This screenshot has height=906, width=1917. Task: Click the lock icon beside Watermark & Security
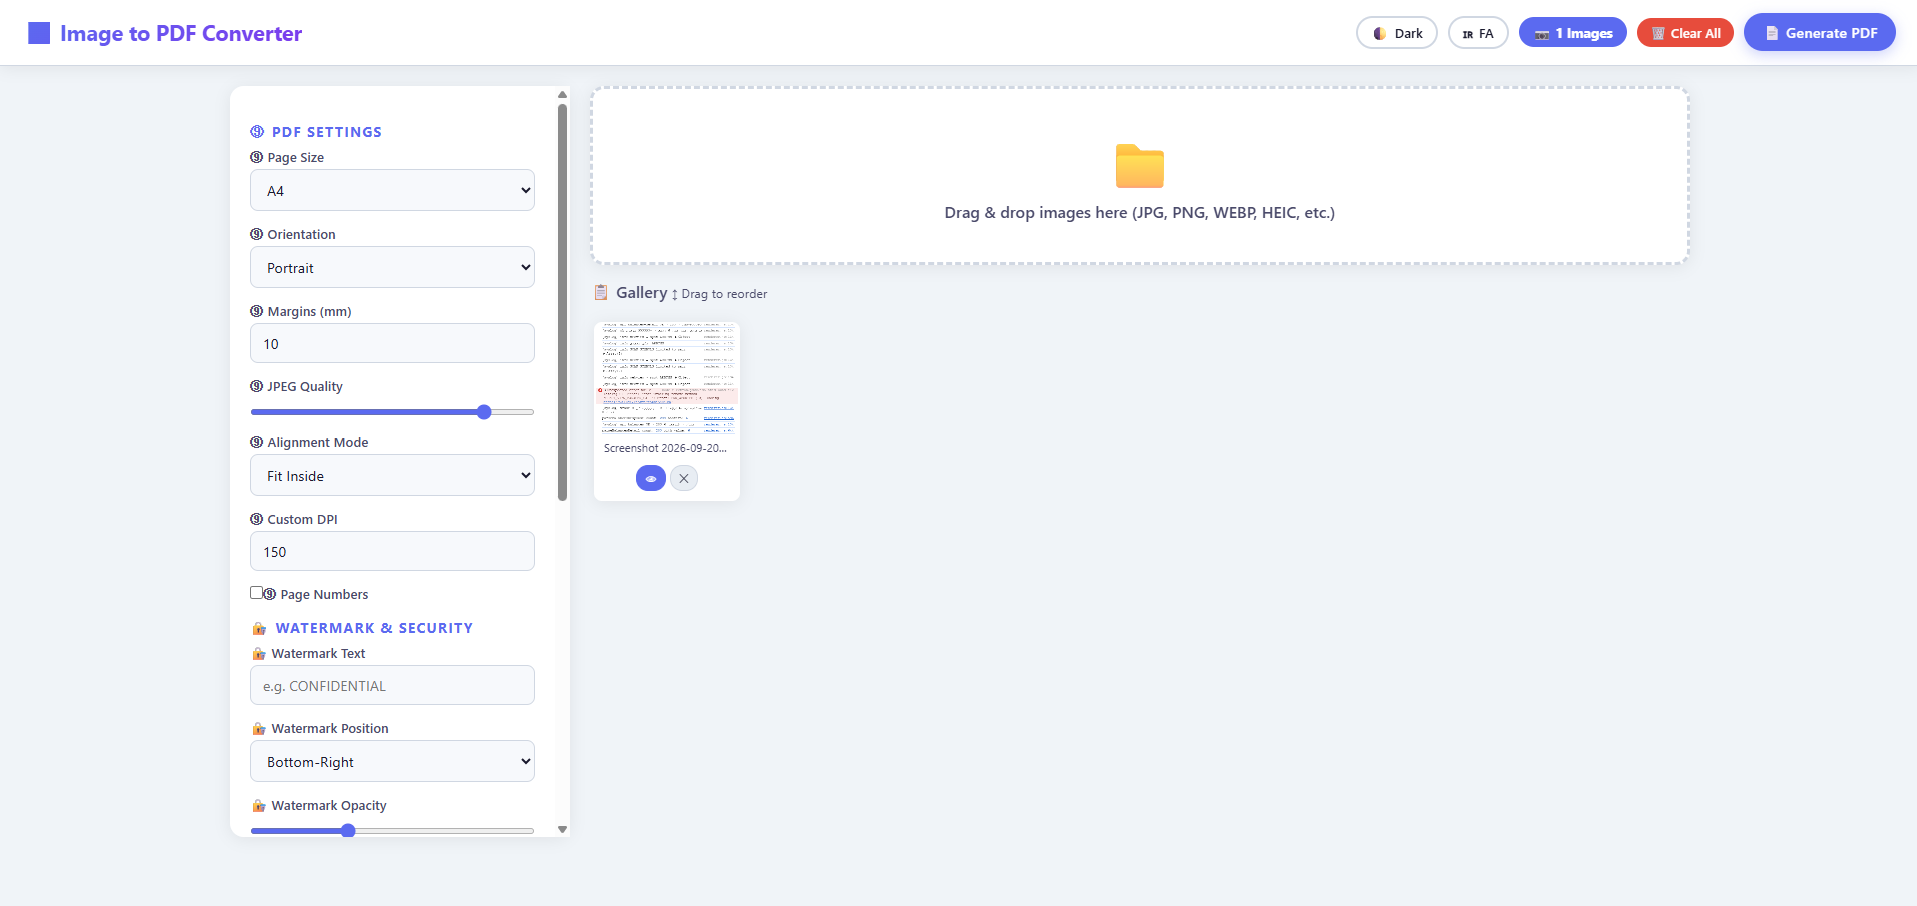click(x=259, y=628)
